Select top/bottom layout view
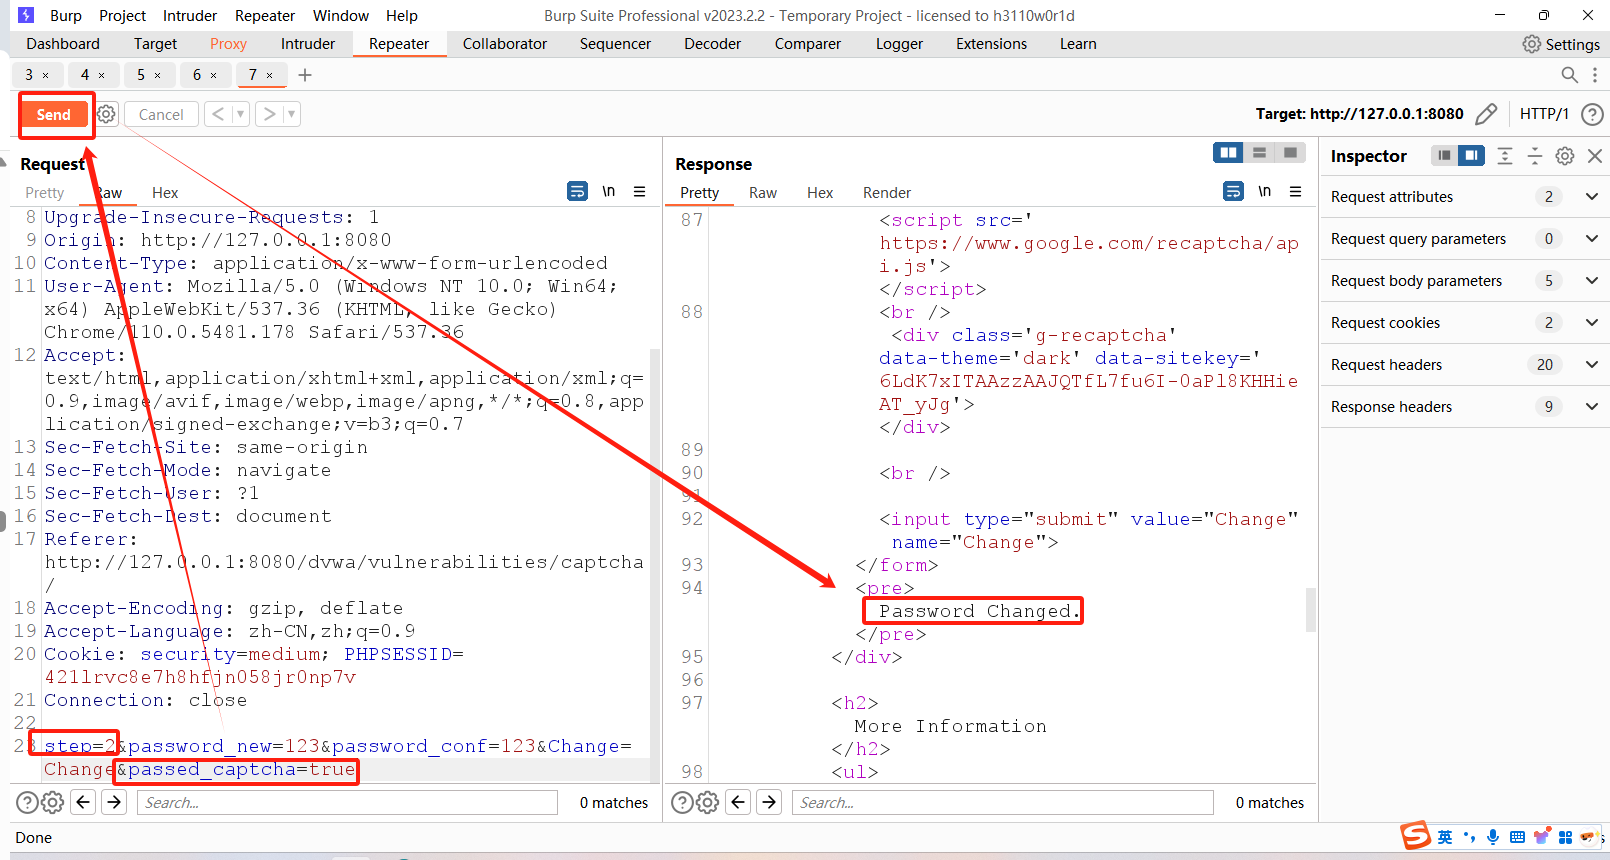1610x860 pixels. (x=1259, y=152)
